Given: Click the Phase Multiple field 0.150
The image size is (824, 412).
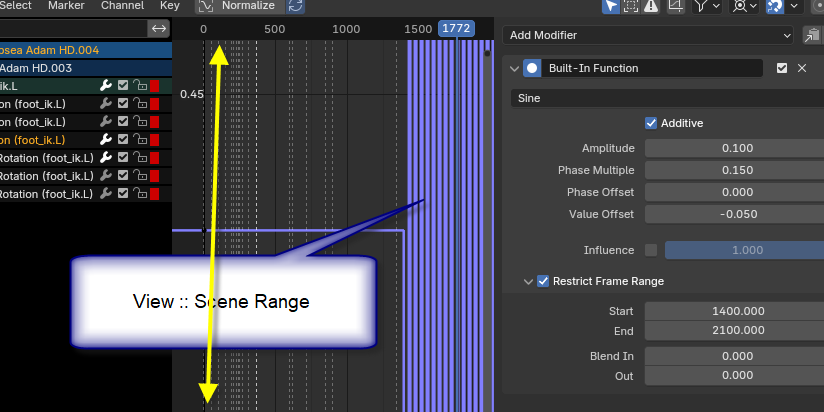Looking at the screenshot, I should tap(735, 170).
